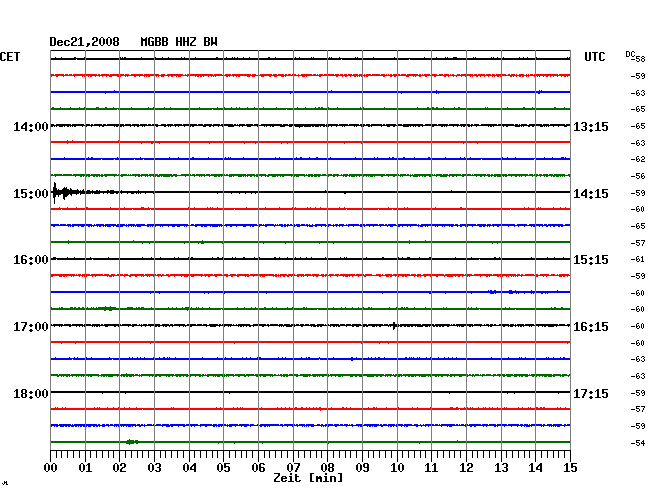The height and width of the screenshot is (494, 650).
Task: Click minute label "15" on the x-axis
Action: pos(570,468)
